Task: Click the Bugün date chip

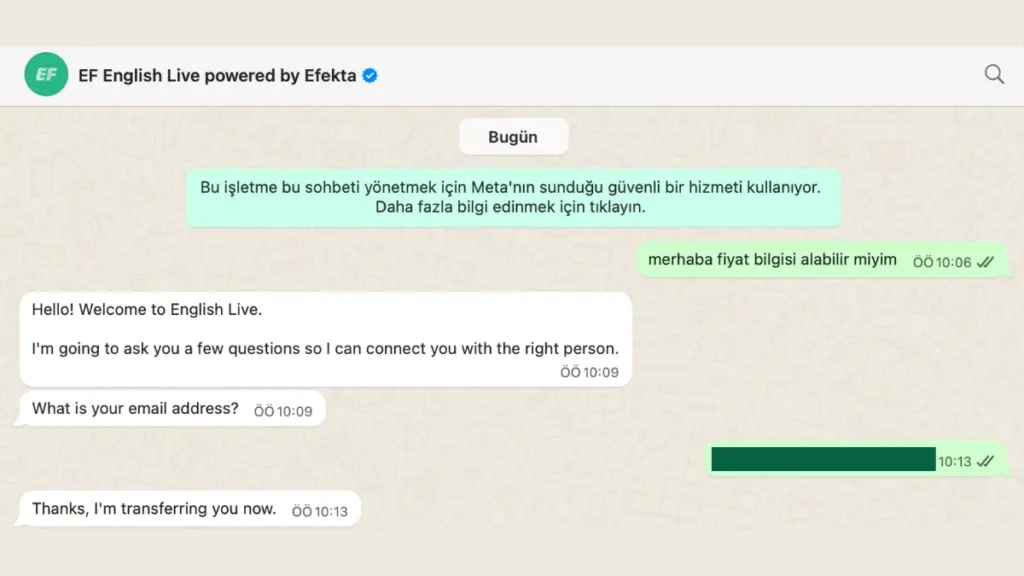Action: pos(513,136)
